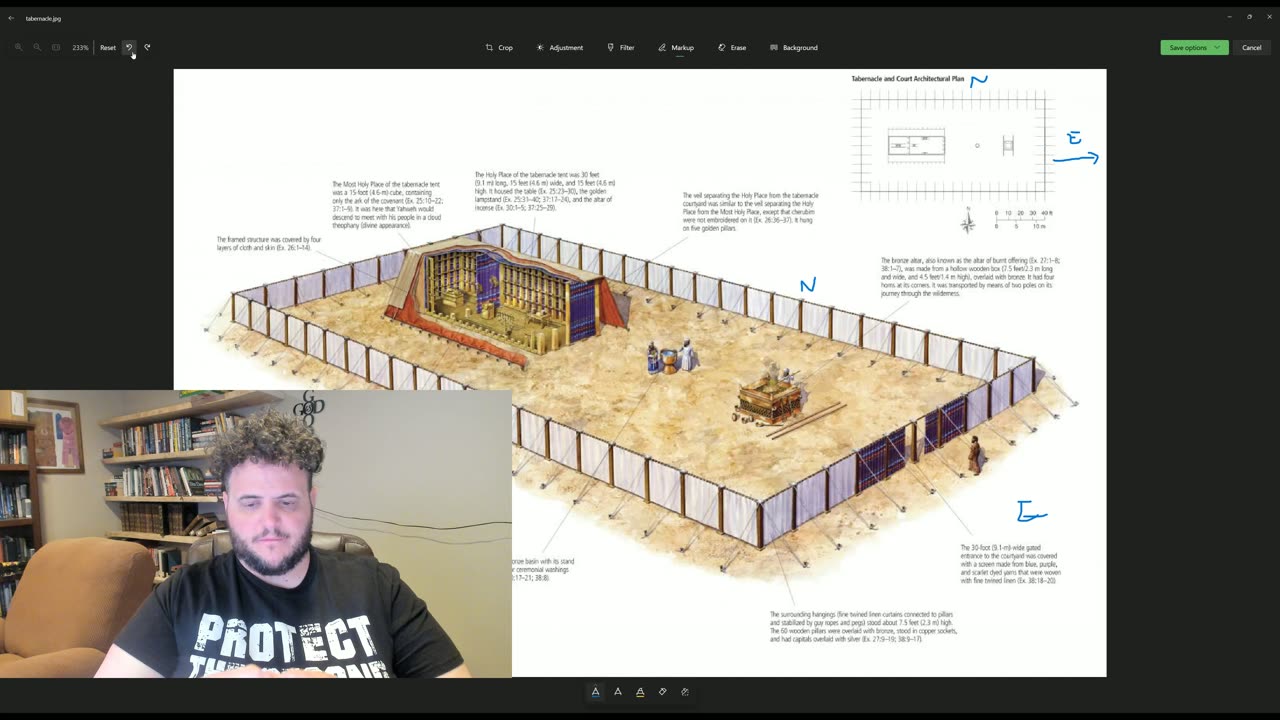Redo the last undone edit
Screen dimensions: 1280x720
coord(147,47)
